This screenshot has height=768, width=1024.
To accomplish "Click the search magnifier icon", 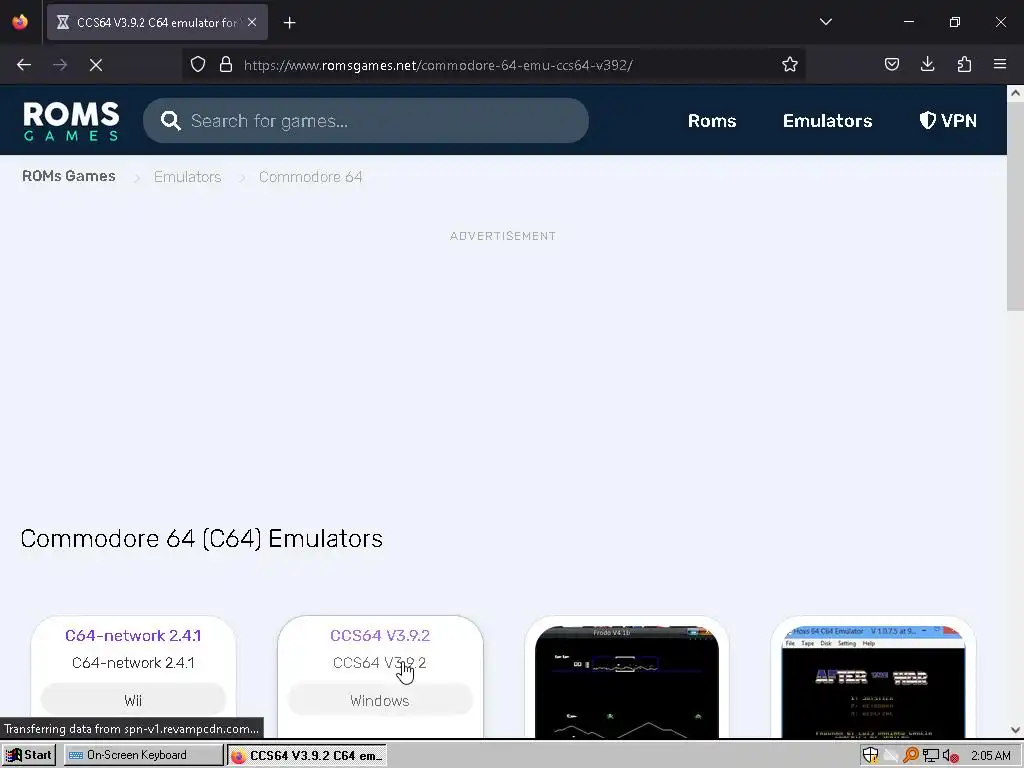I will tap(170, 121).
